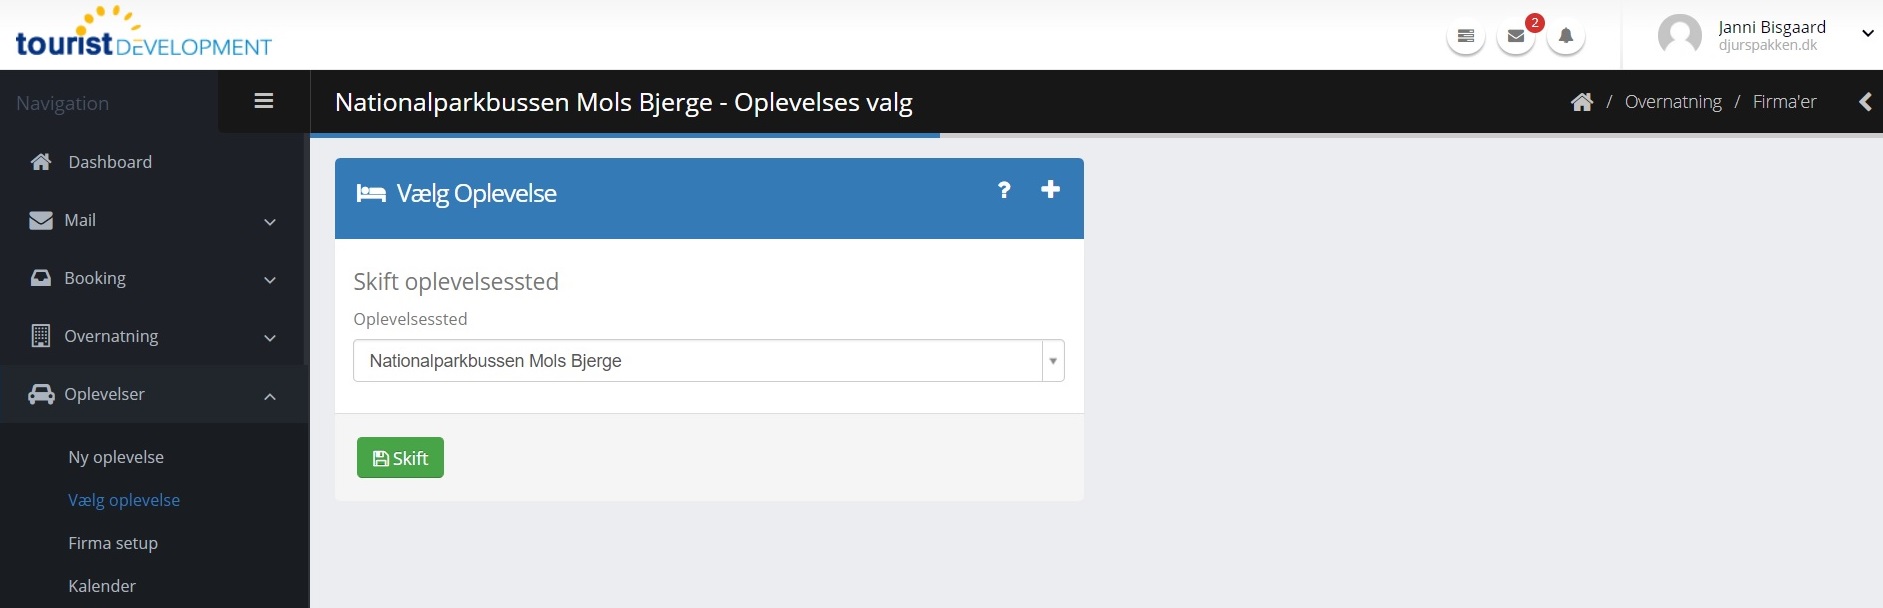Click the hamburger menu icon beside Navigation
The height and width of the screenshot is (608, 1883).
click(264, 101)
